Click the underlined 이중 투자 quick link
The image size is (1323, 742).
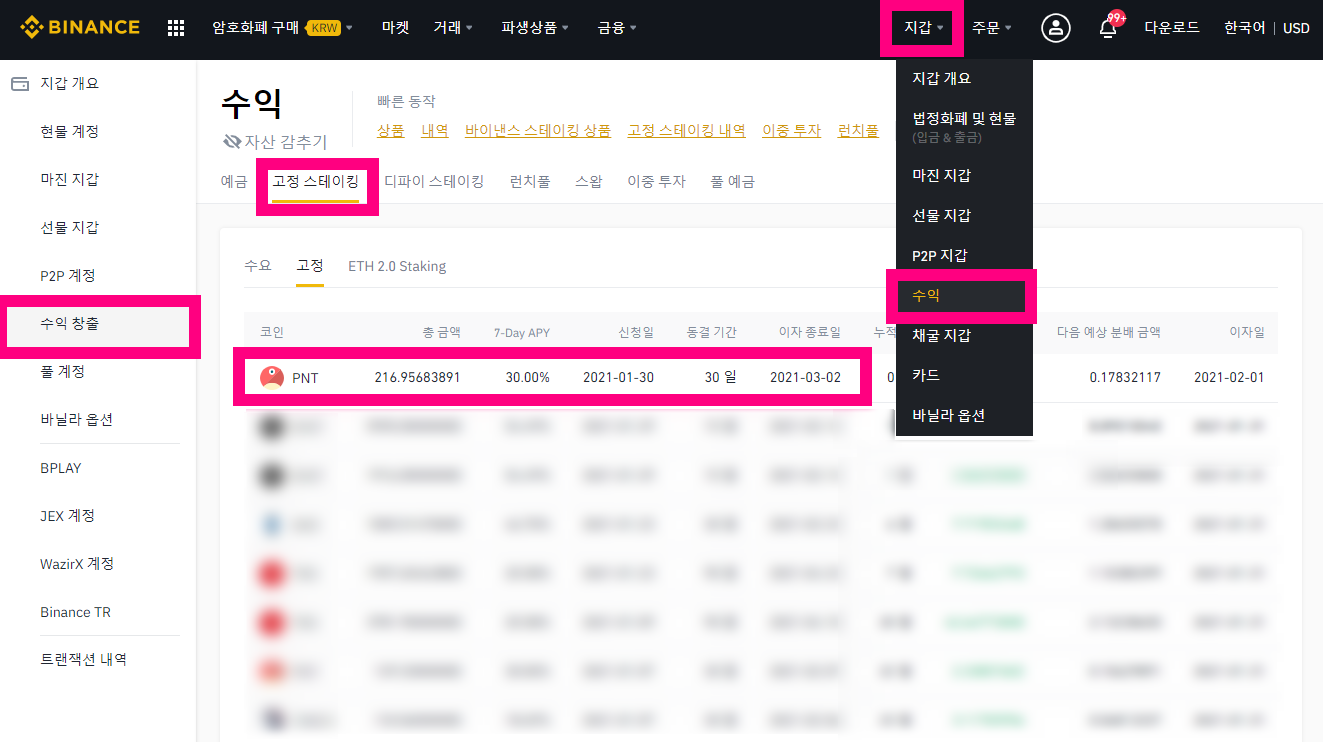791,131
